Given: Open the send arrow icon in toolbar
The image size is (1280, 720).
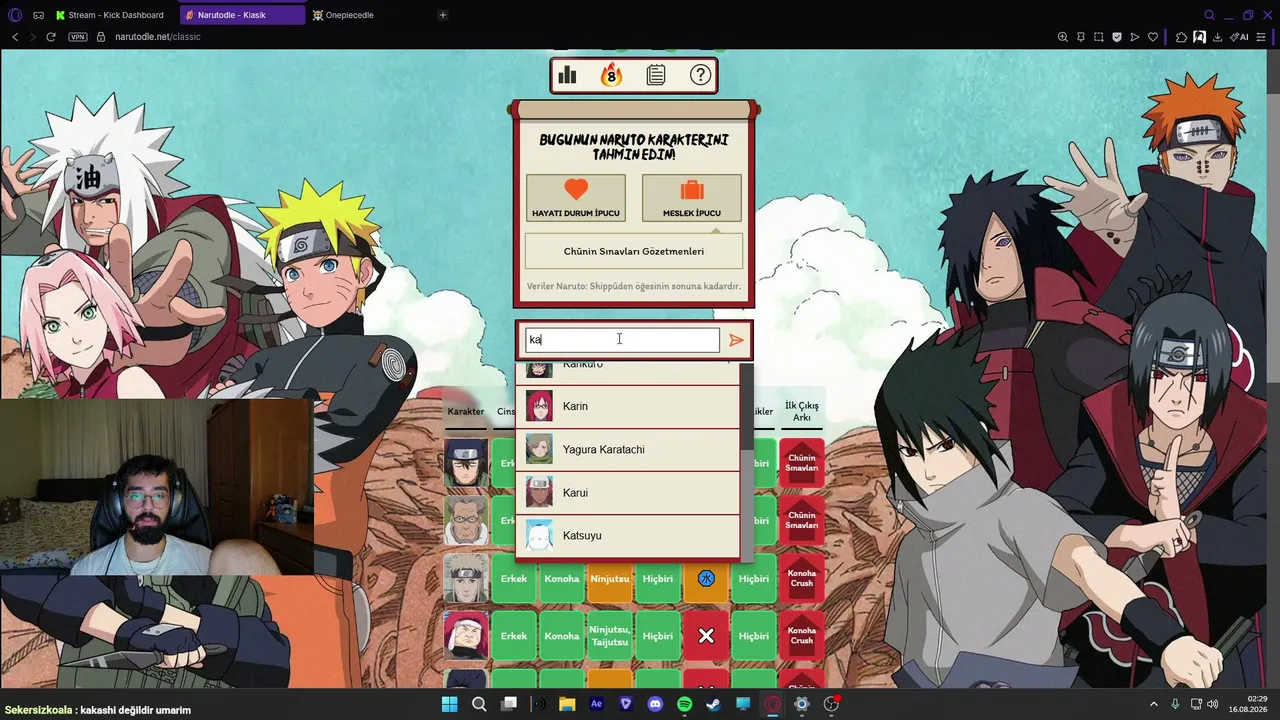Looking at the screenshot, I should [1134, 37].
